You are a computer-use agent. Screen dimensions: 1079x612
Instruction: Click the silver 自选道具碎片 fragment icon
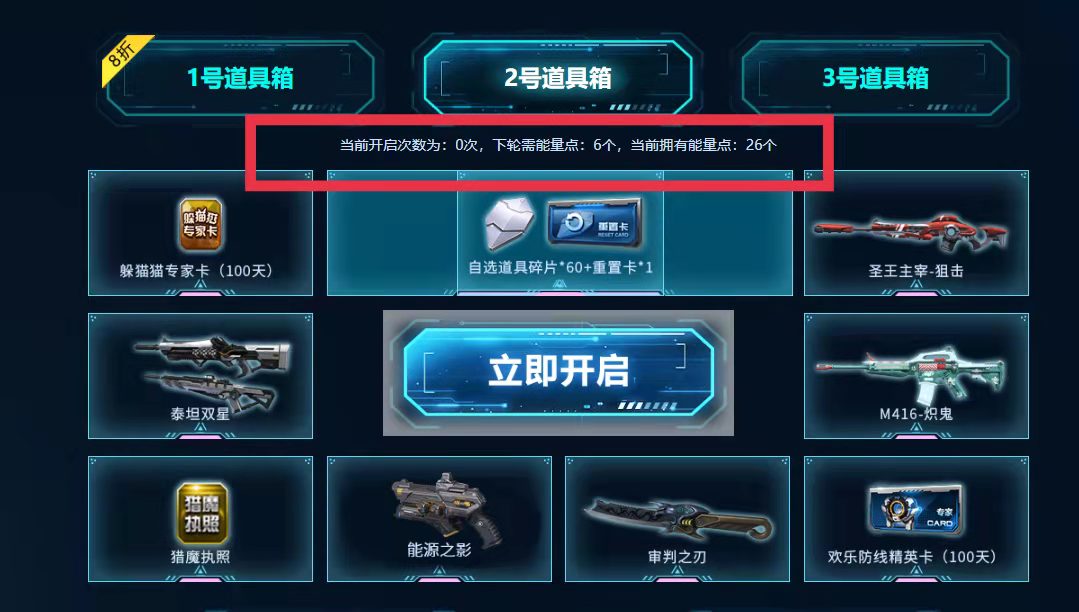(x=509, y=223)
